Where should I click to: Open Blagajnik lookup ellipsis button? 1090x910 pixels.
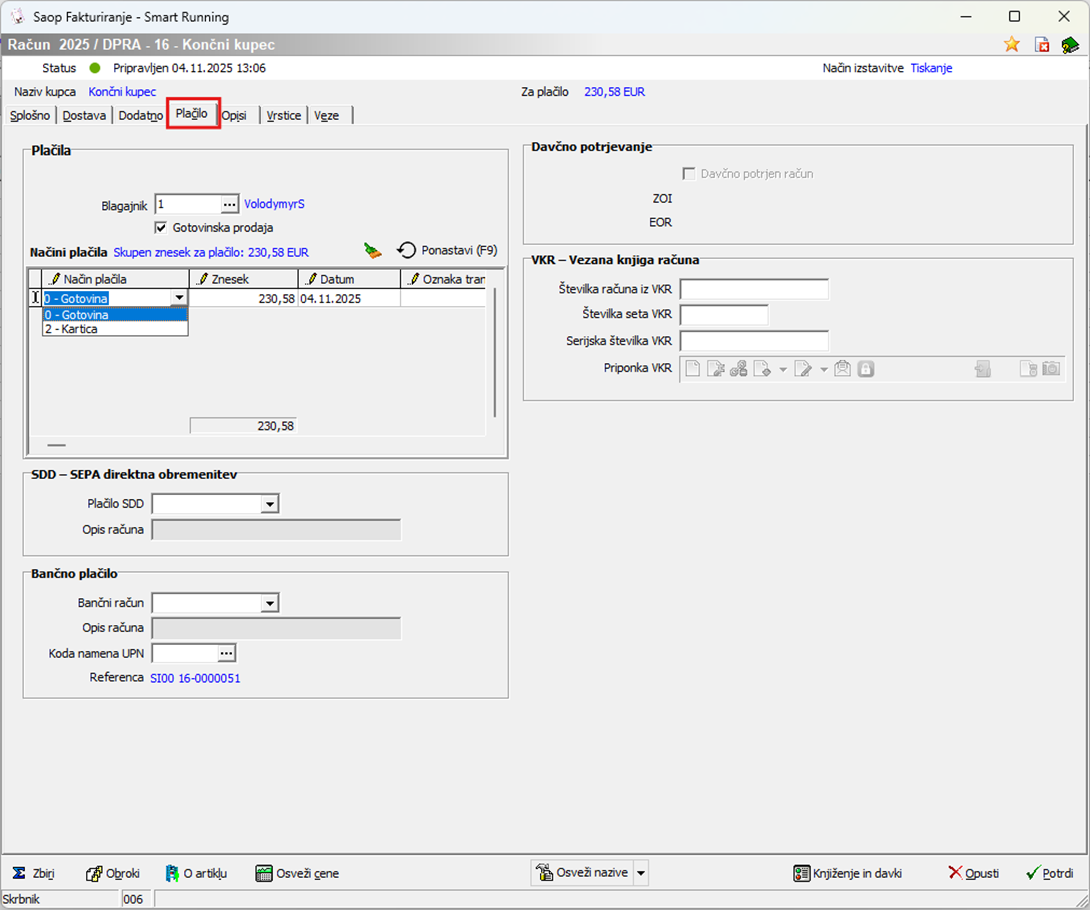[230, 204]
